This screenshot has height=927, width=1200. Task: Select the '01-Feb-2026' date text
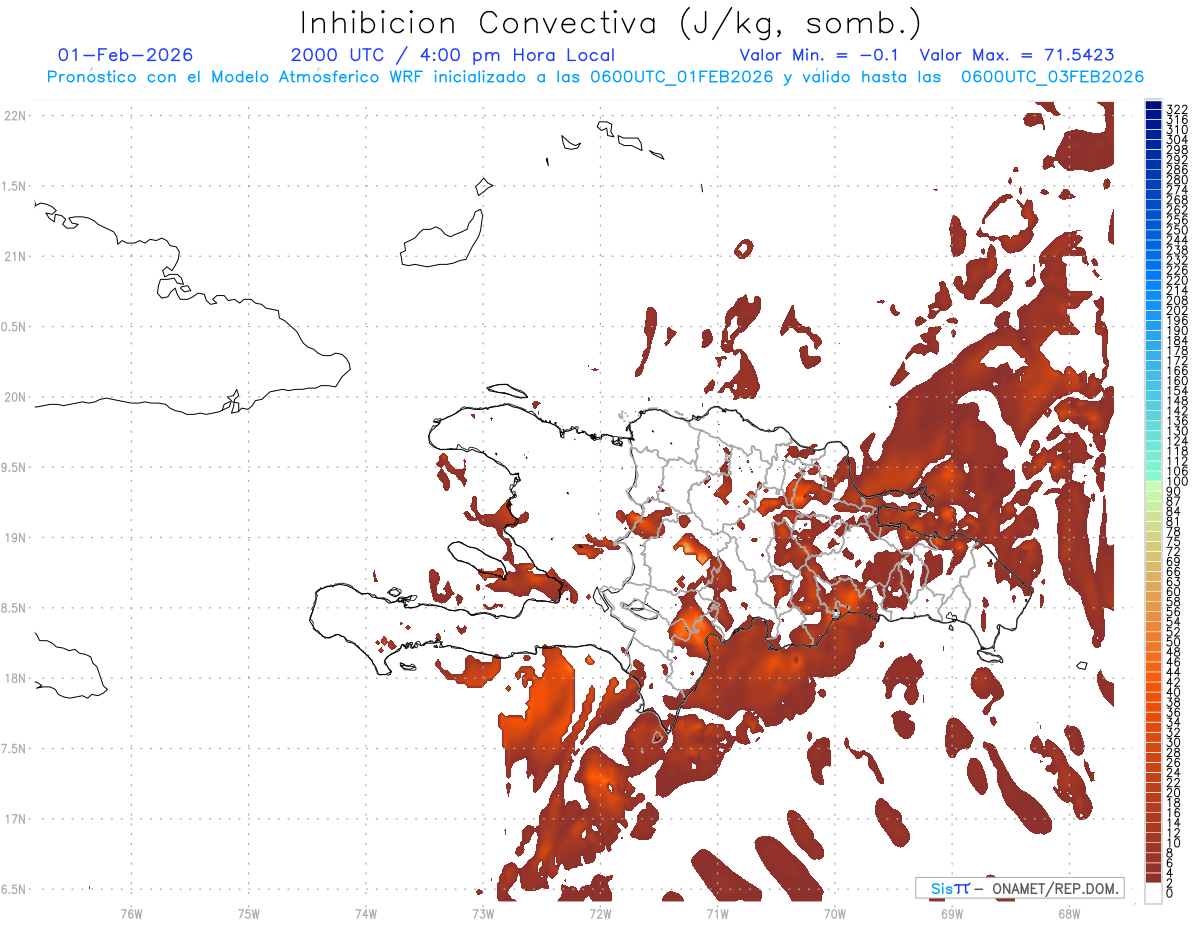coord(126,55)
